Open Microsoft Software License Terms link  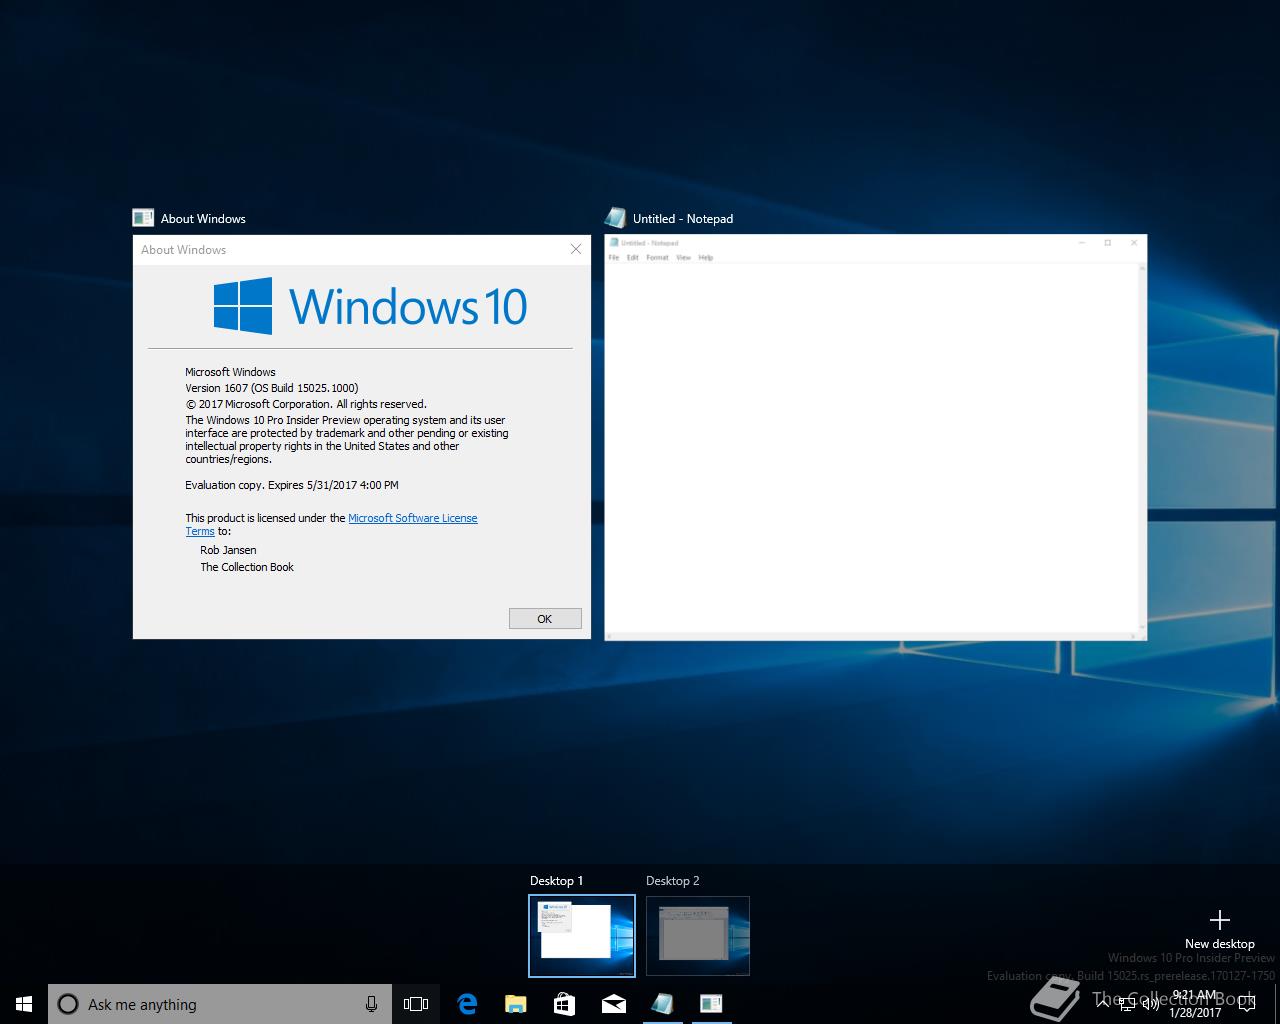click(x=412, y=518)
